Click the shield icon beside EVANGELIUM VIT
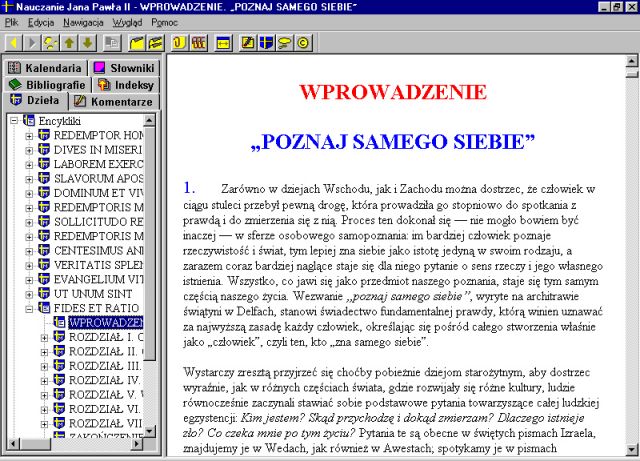640x461 pixels. 44,279
